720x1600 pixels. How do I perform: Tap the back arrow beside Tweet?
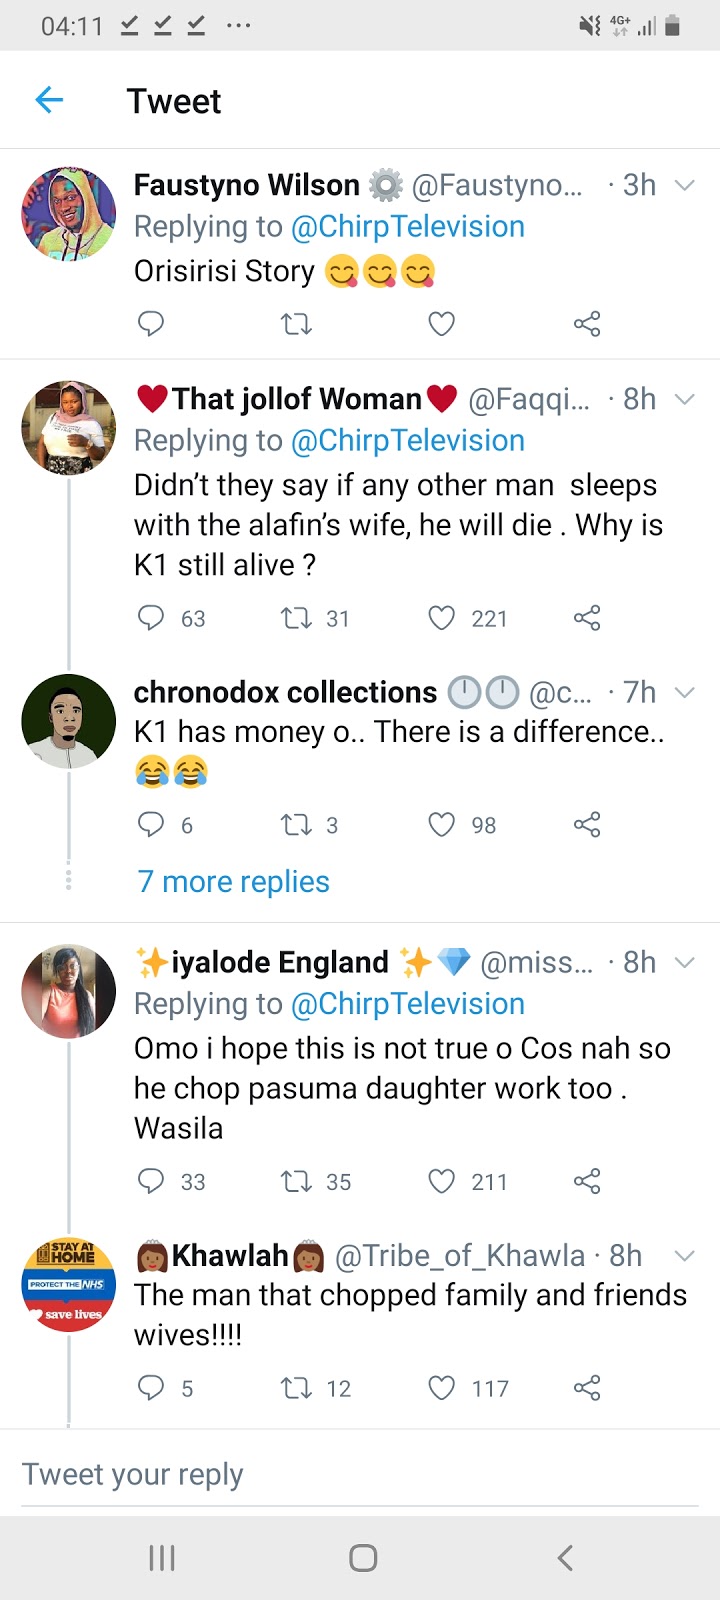point(49,99)
